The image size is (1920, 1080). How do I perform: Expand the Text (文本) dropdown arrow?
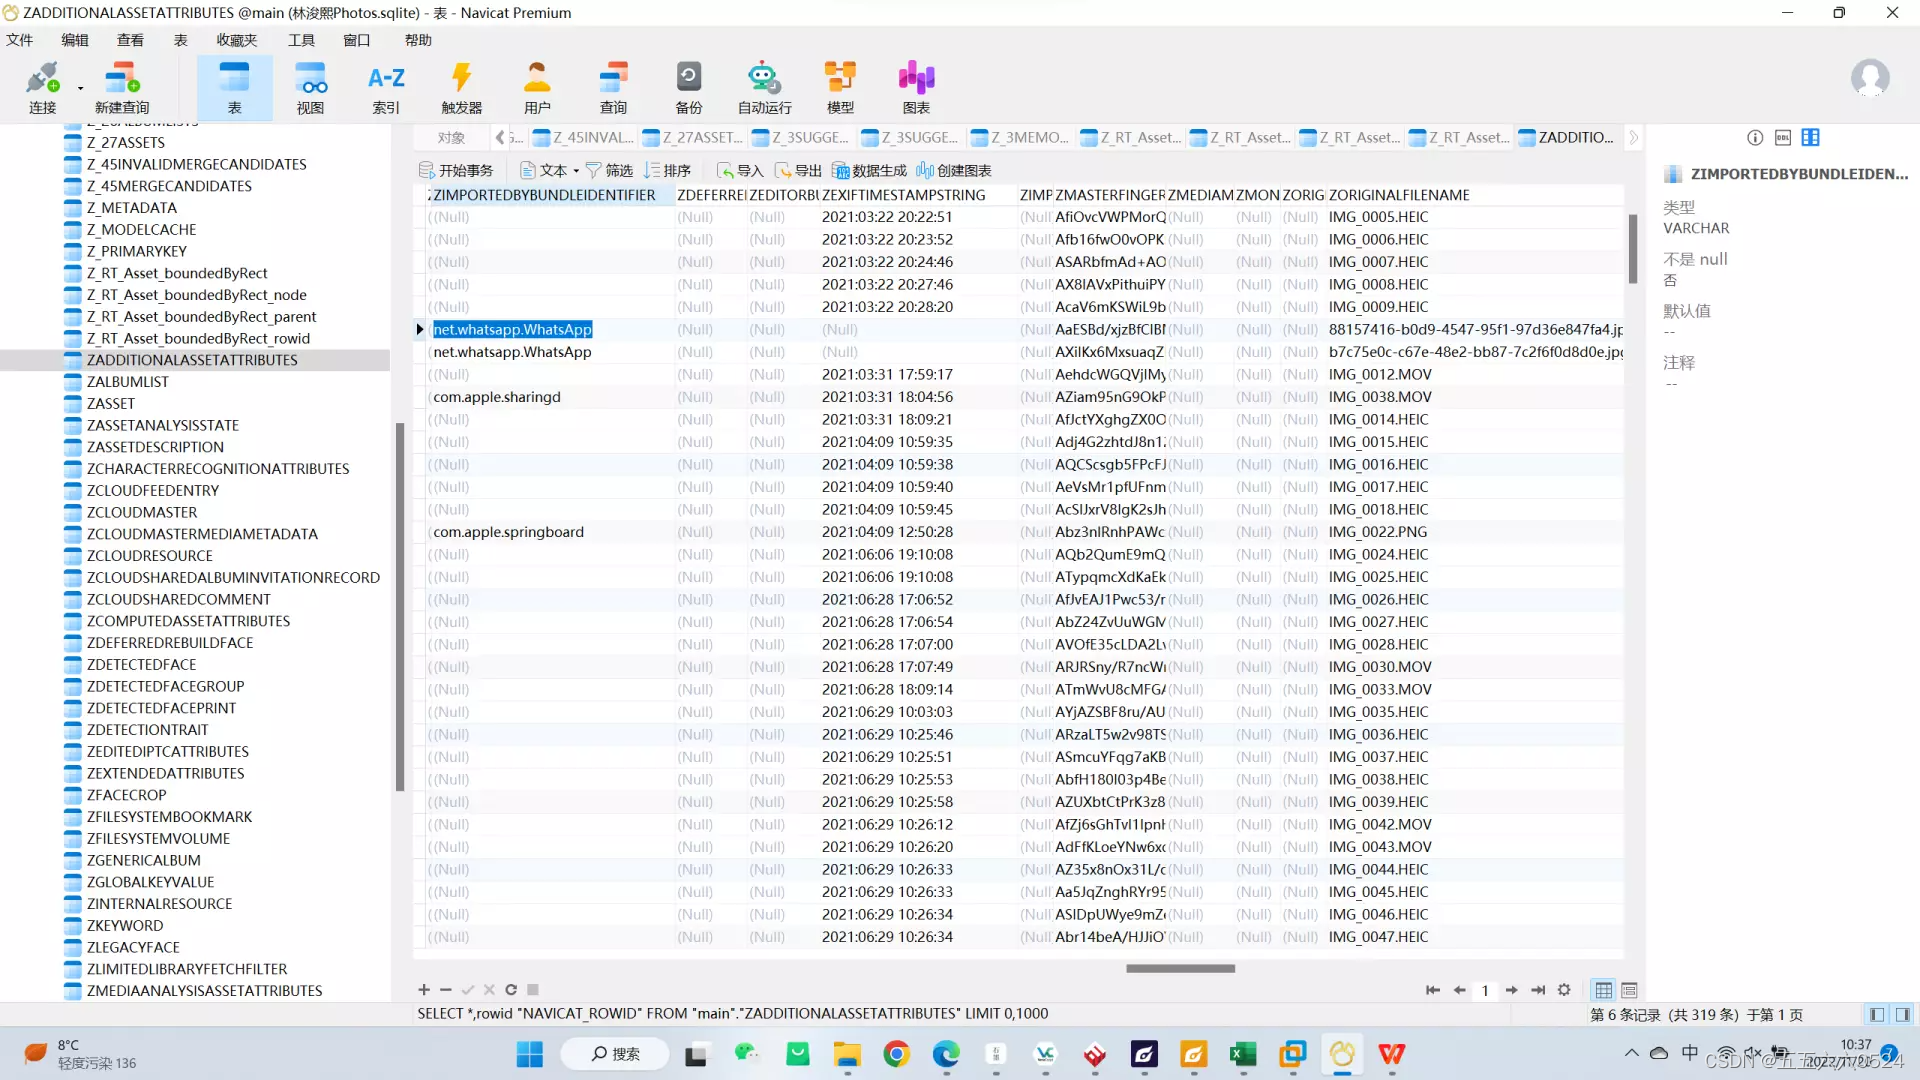click(576, 171)
